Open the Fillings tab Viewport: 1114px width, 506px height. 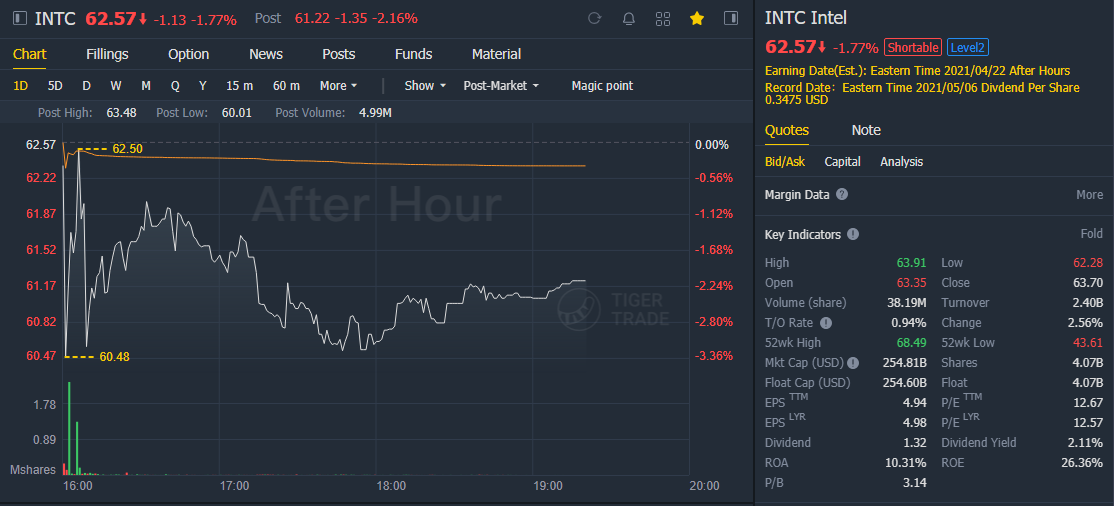[107, 54]
